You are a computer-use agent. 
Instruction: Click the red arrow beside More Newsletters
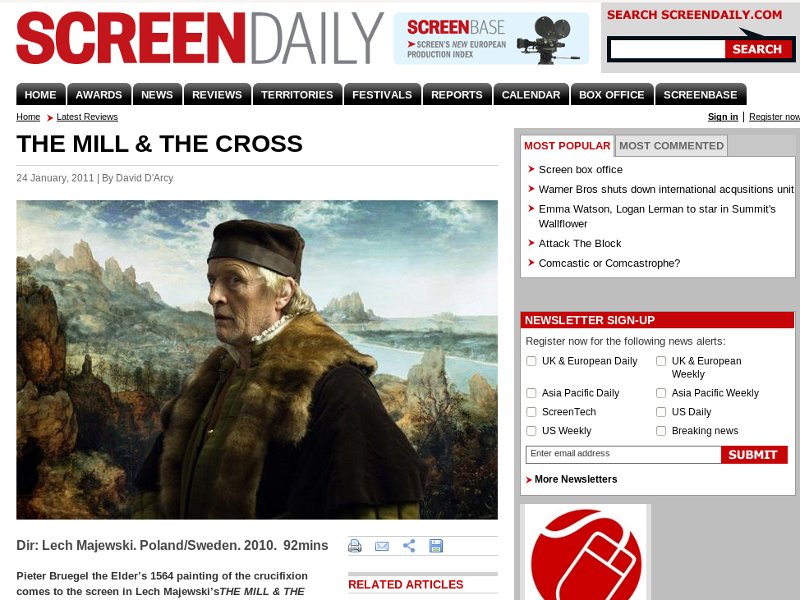tap(529, 480)
